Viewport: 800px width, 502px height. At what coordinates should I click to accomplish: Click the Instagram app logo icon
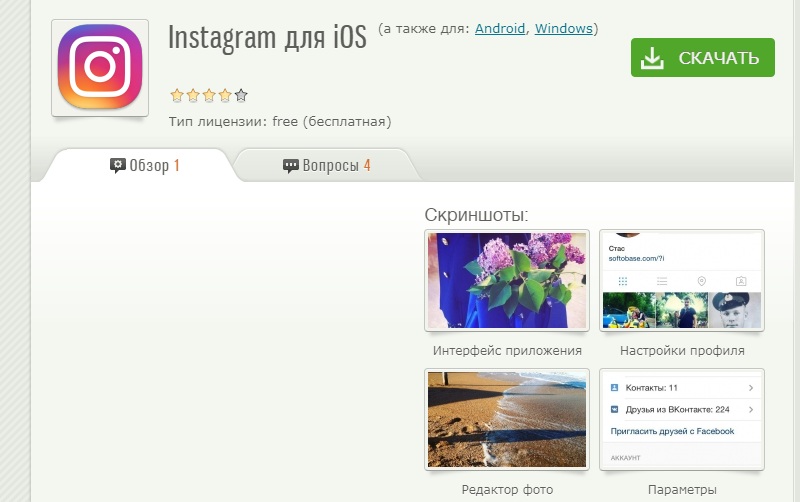pos(100,67)
